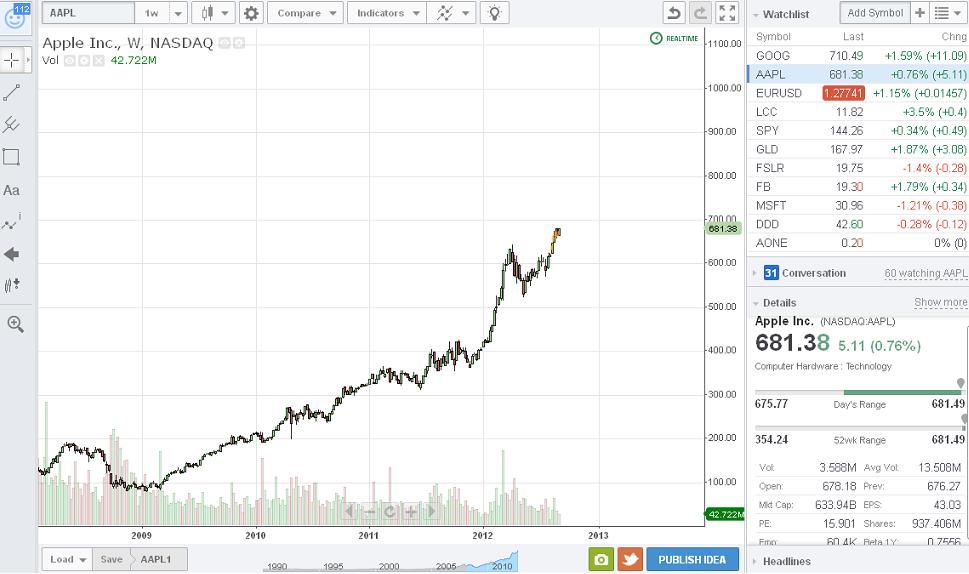Click the Add Symbol field
Viewport: 969px width, 574px height.
pyautogui.click(x=874, y=13)
